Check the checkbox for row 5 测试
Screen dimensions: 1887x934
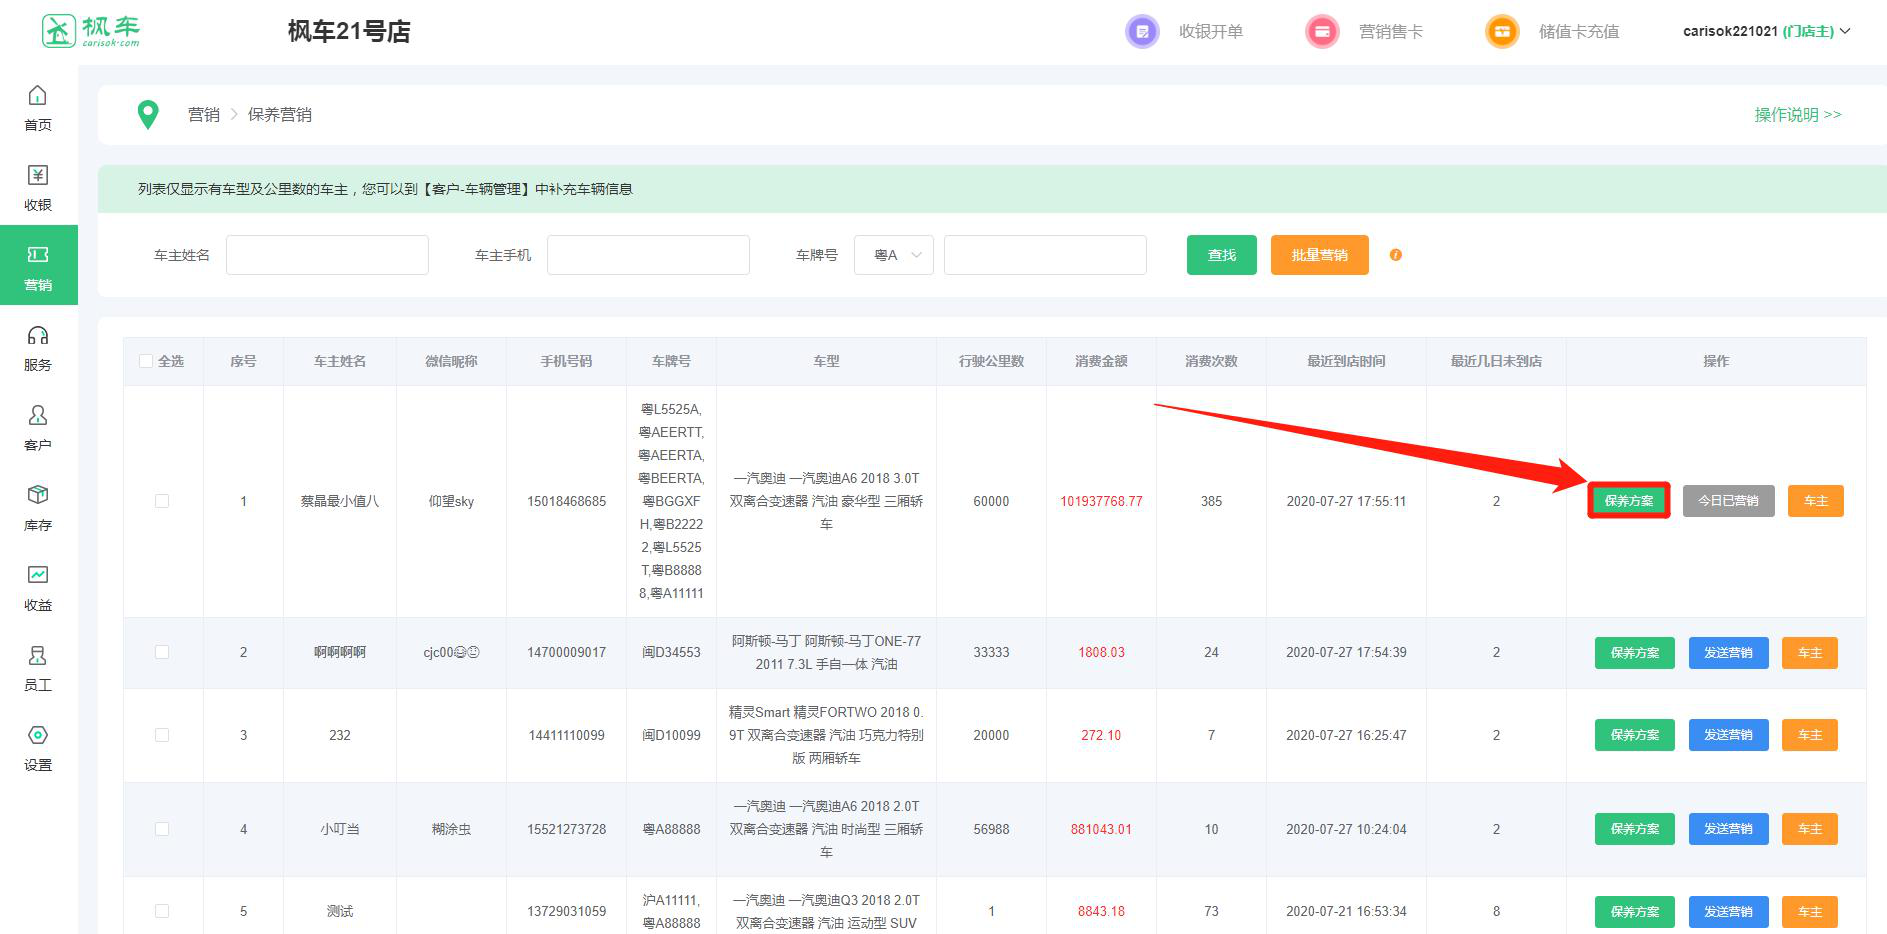162,911
